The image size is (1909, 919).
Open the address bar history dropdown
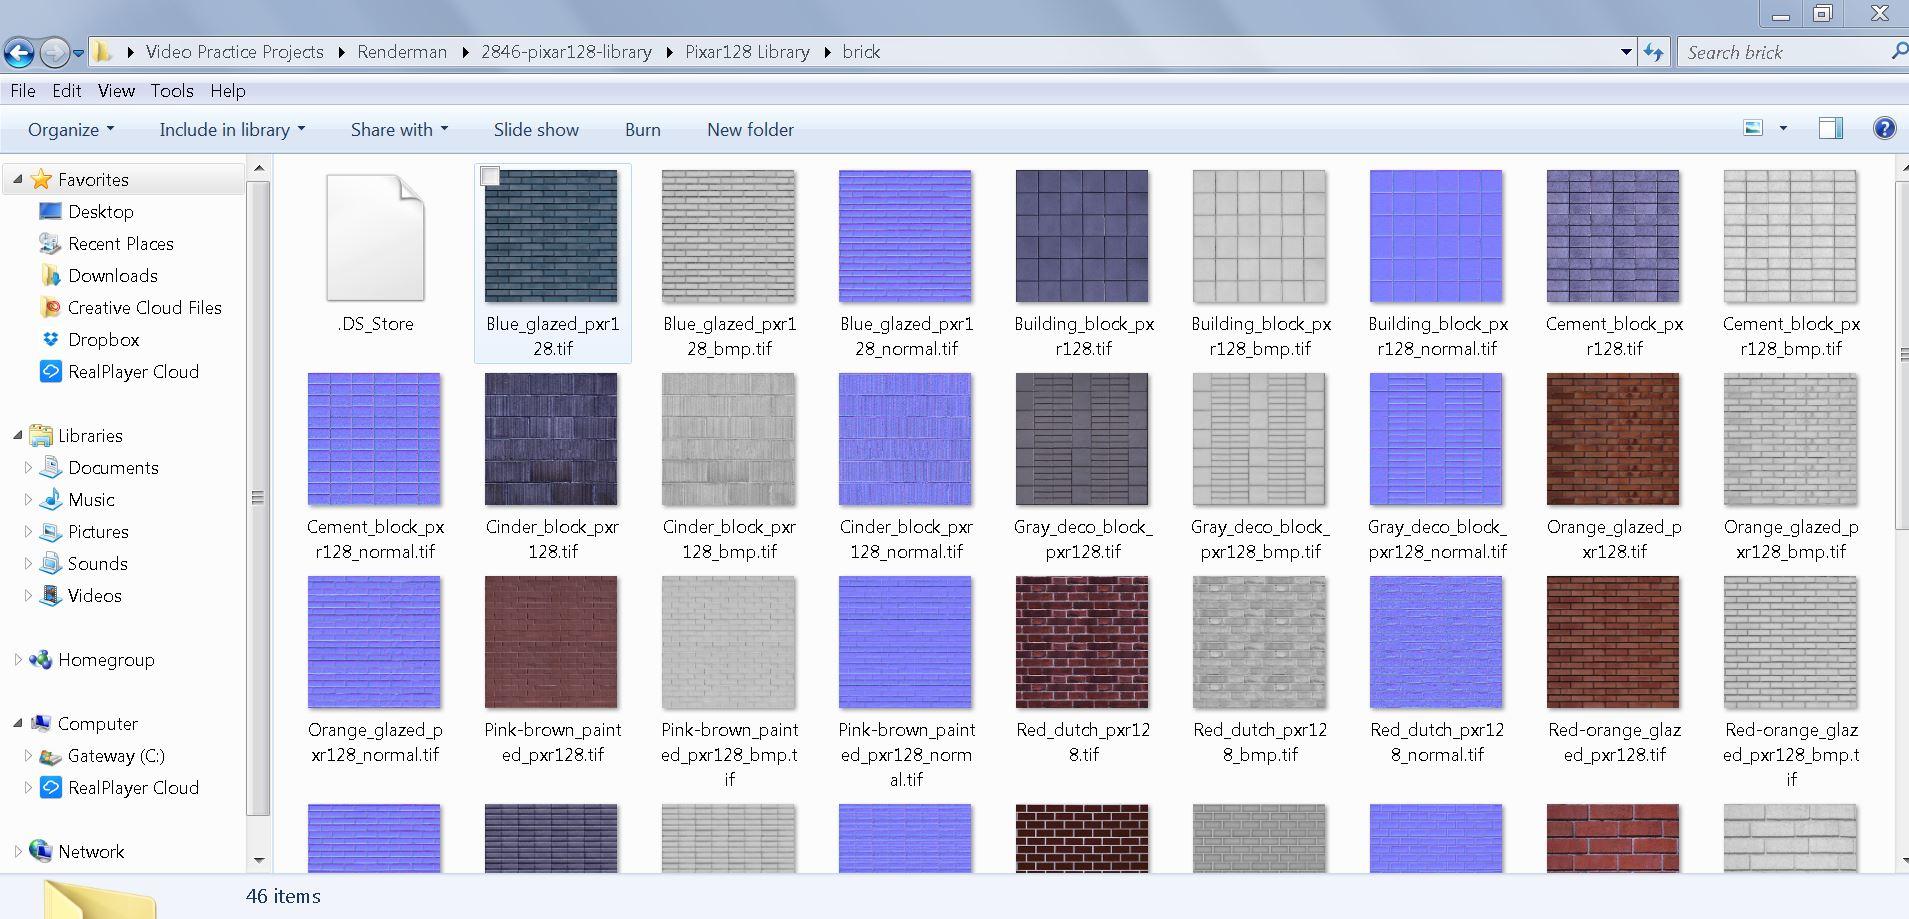[x=1626, y=52]
